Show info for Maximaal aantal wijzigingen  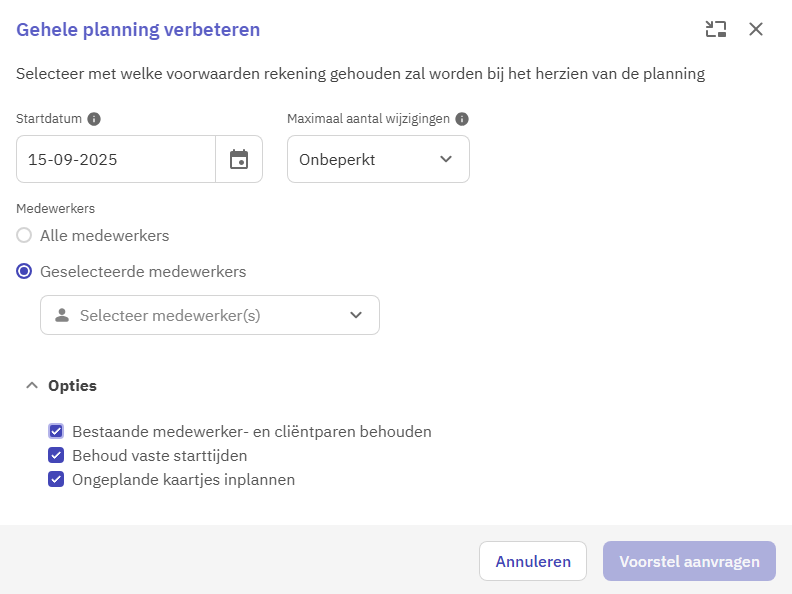(462, 119)
